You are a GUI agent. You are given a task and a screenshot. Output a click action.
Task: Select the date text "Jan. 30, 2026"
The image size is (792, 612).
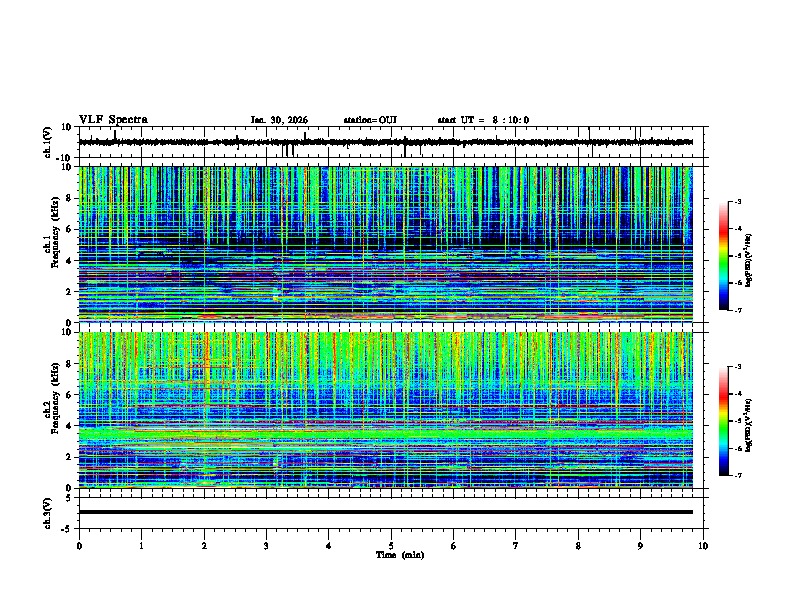(279, 120)
